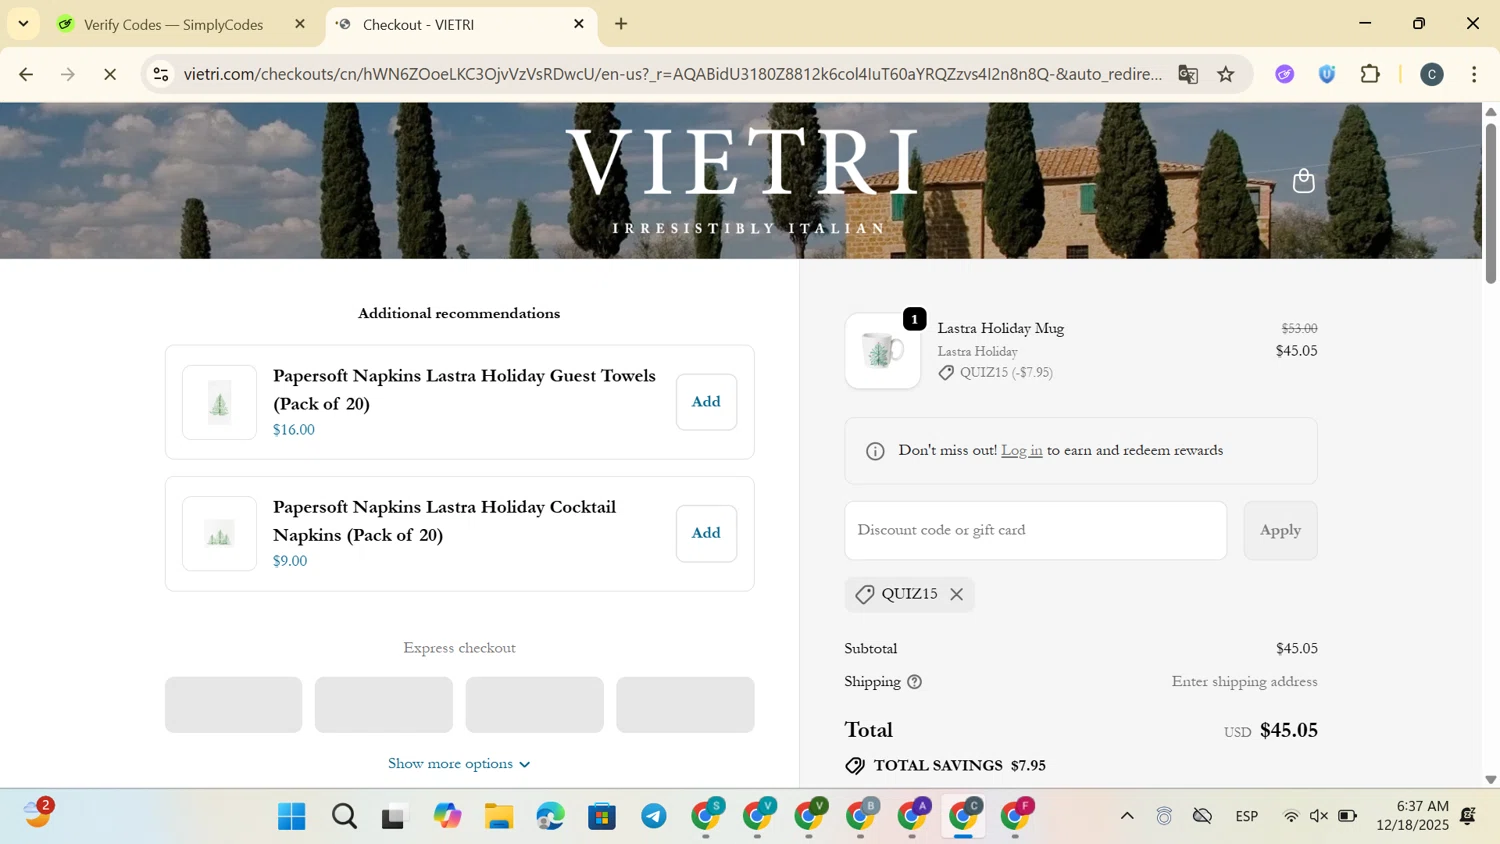Viewport: 1500px width, 844px height.
Task: View site information icon in address bar
Action: pyautogui.click(x=161, y=75)
